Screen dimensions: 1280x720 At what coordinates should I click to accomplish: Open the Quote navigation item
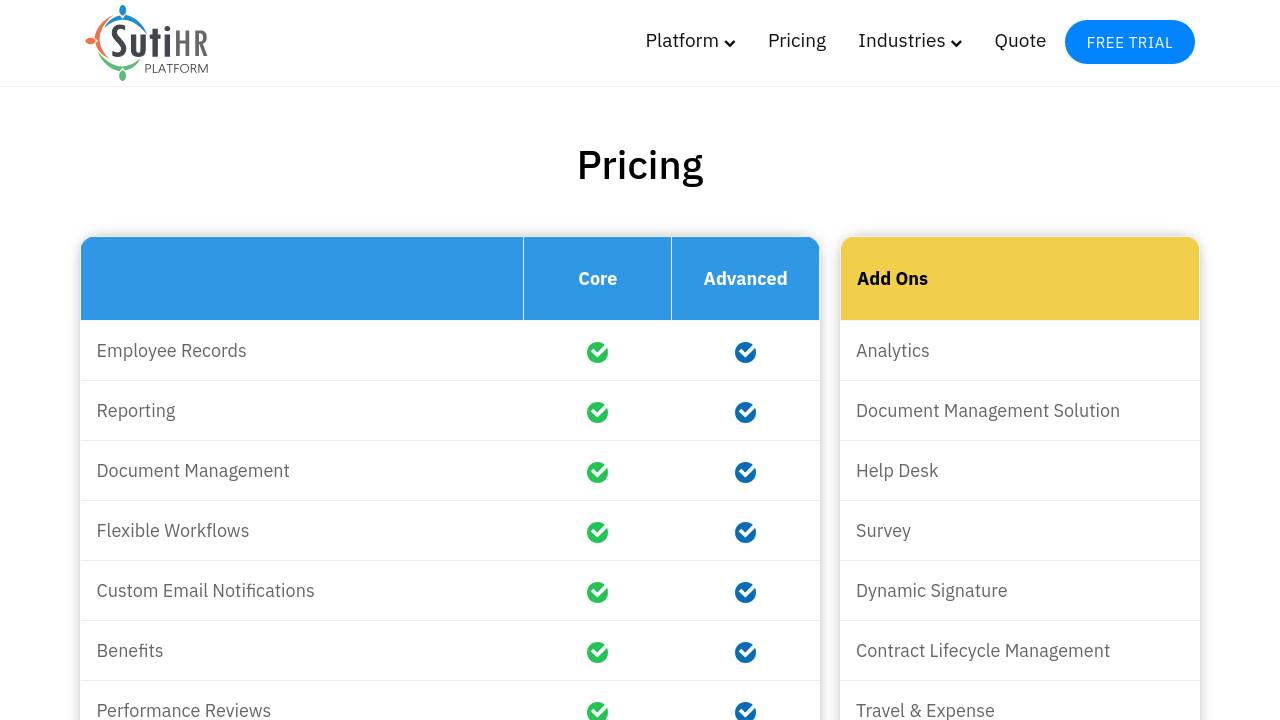(1019, 41)
